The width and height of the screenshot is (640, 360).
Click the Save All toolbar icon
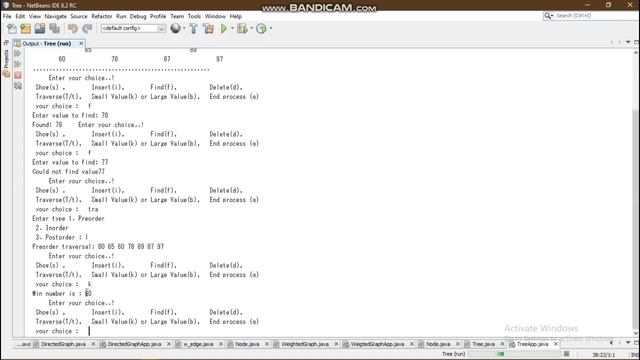click(x=54, y=28)
